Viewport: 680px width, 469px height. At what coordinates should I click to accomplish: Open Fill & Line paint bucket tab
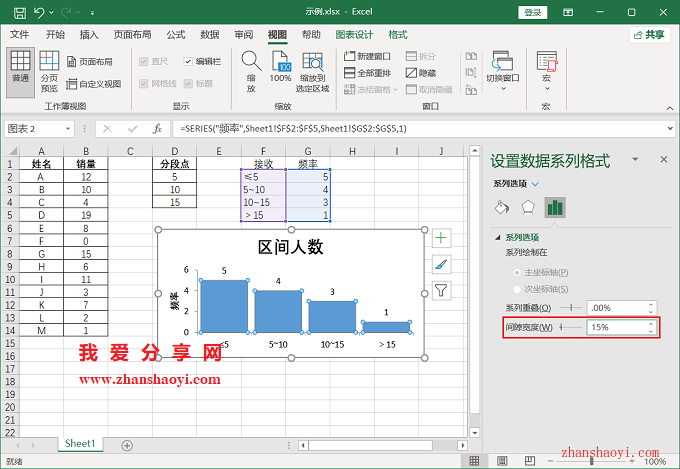click(502, 207)
